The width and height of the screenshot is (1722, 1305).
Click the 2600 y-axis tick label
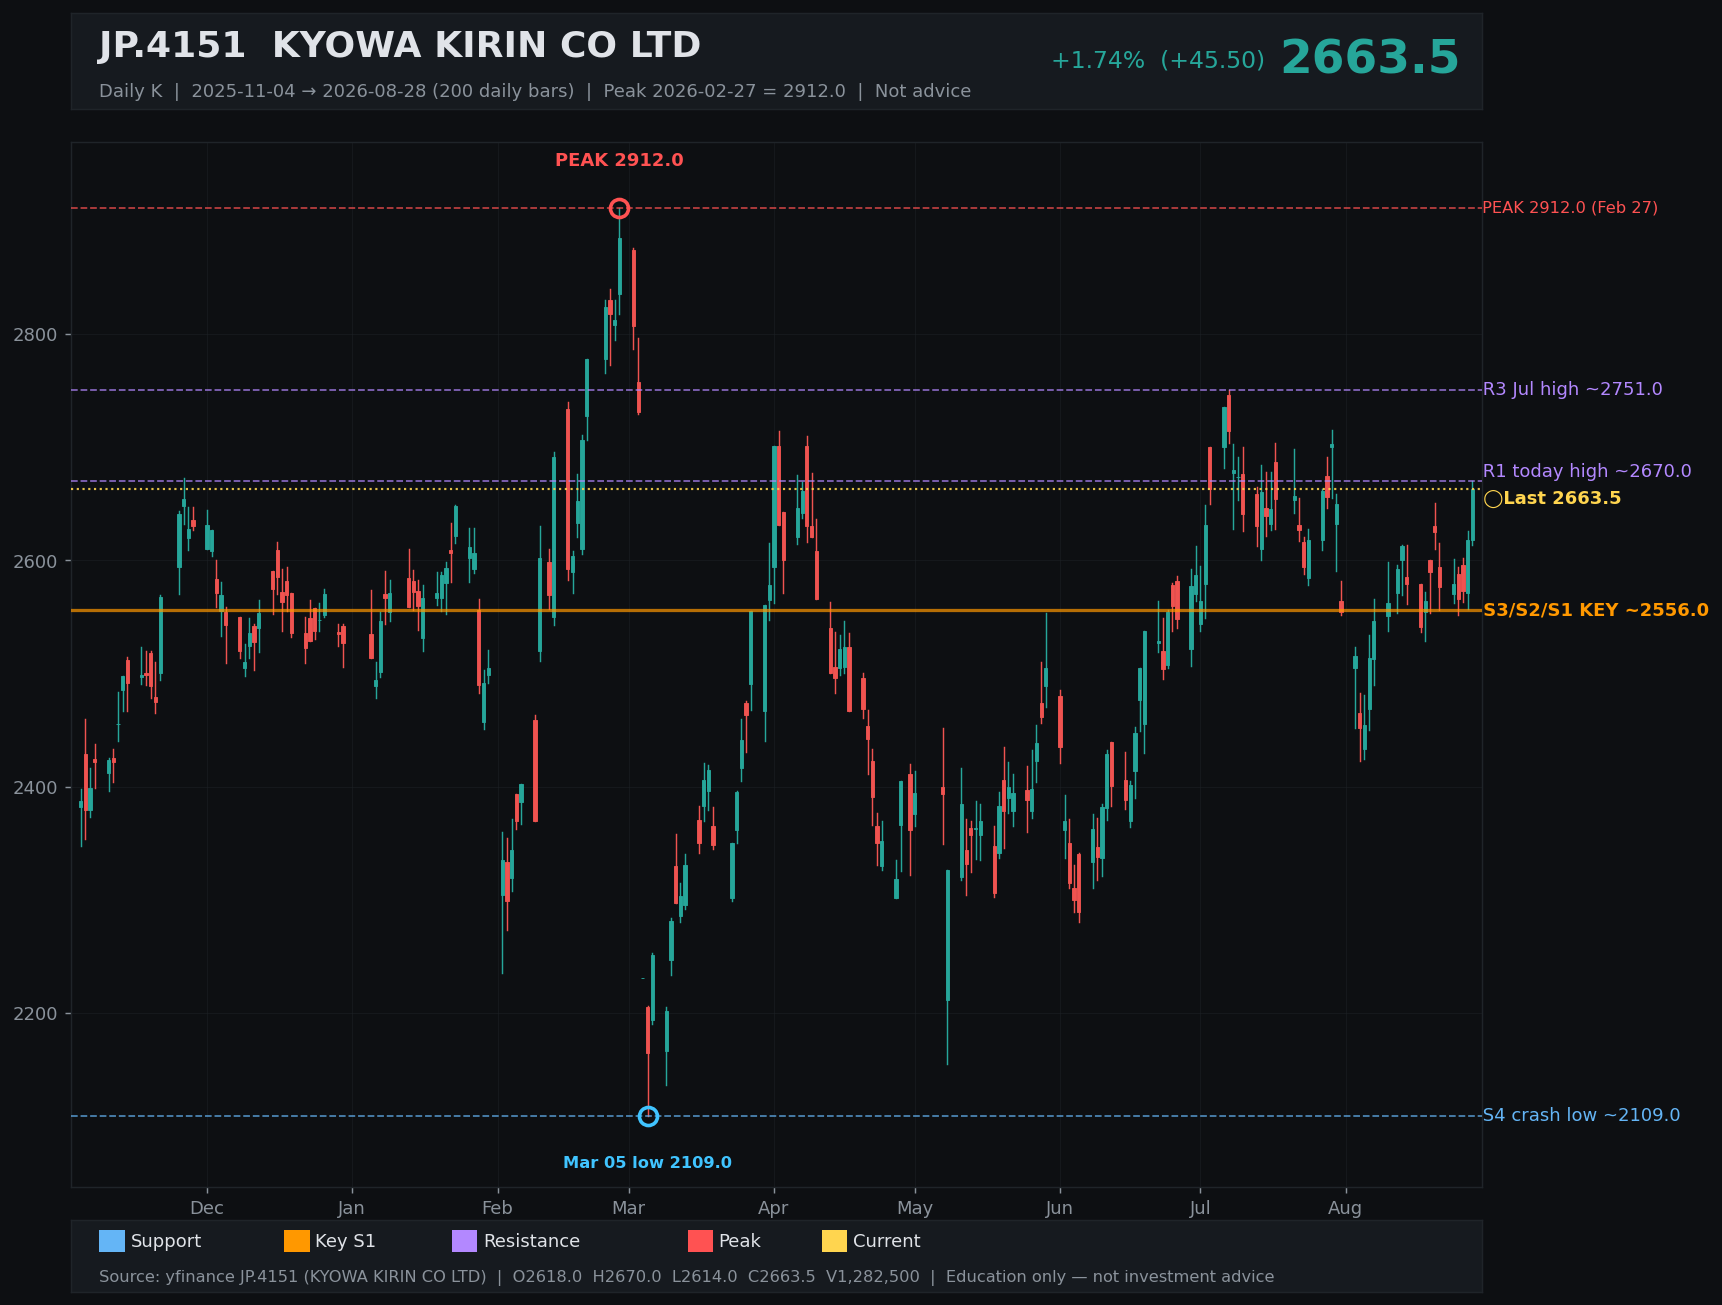35,561
